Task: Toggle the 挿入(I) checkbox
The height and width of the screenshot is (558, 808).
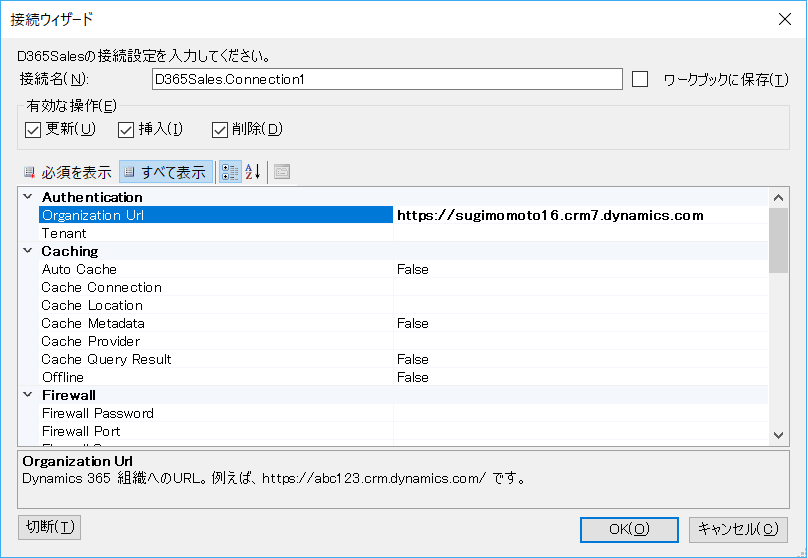Action: [x=126, y=130]
